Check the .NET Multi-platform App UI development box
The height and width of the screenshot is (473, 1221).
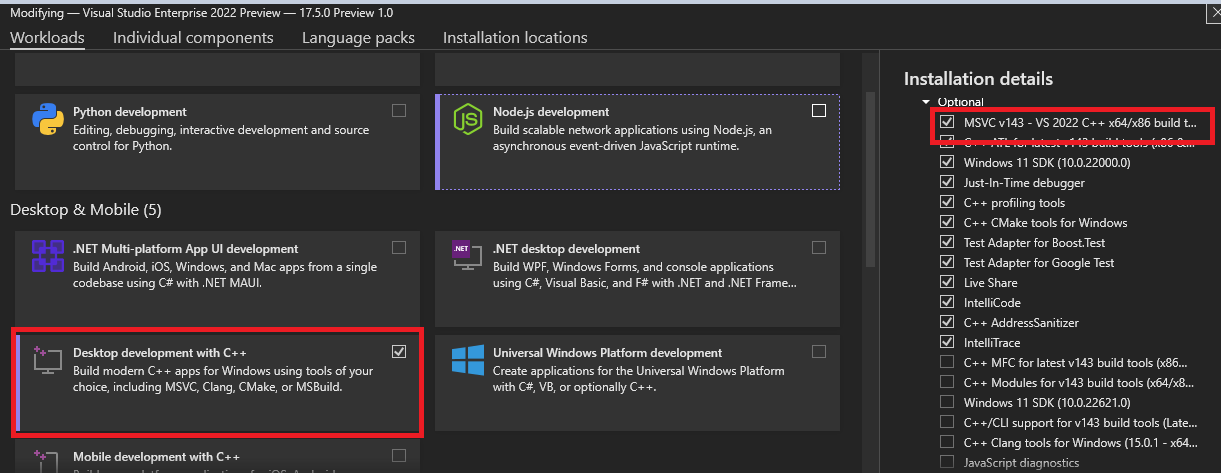(399, 248)
